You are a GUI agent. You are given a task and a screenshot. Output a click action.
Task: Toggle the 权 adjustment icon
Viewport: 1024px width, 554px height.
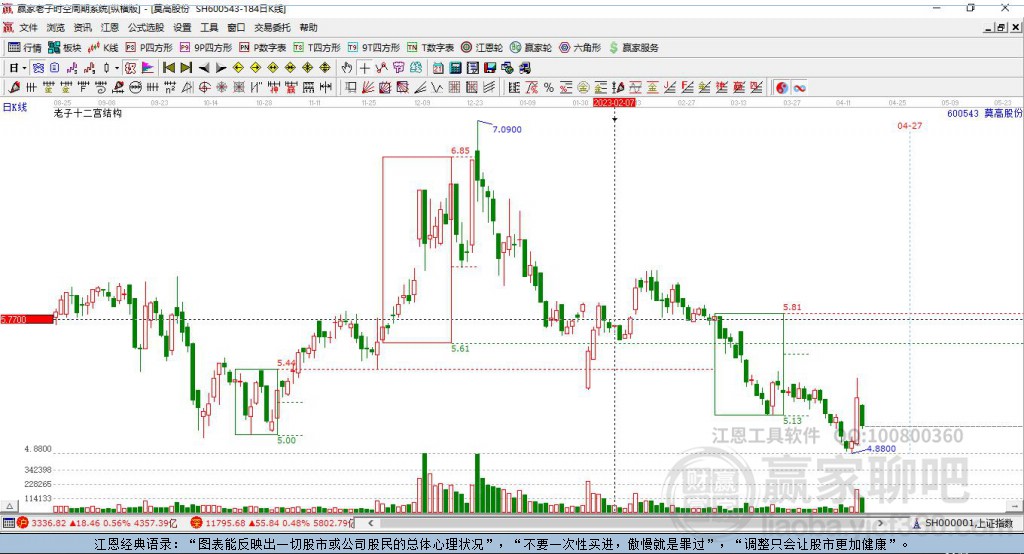pos(131,68)
